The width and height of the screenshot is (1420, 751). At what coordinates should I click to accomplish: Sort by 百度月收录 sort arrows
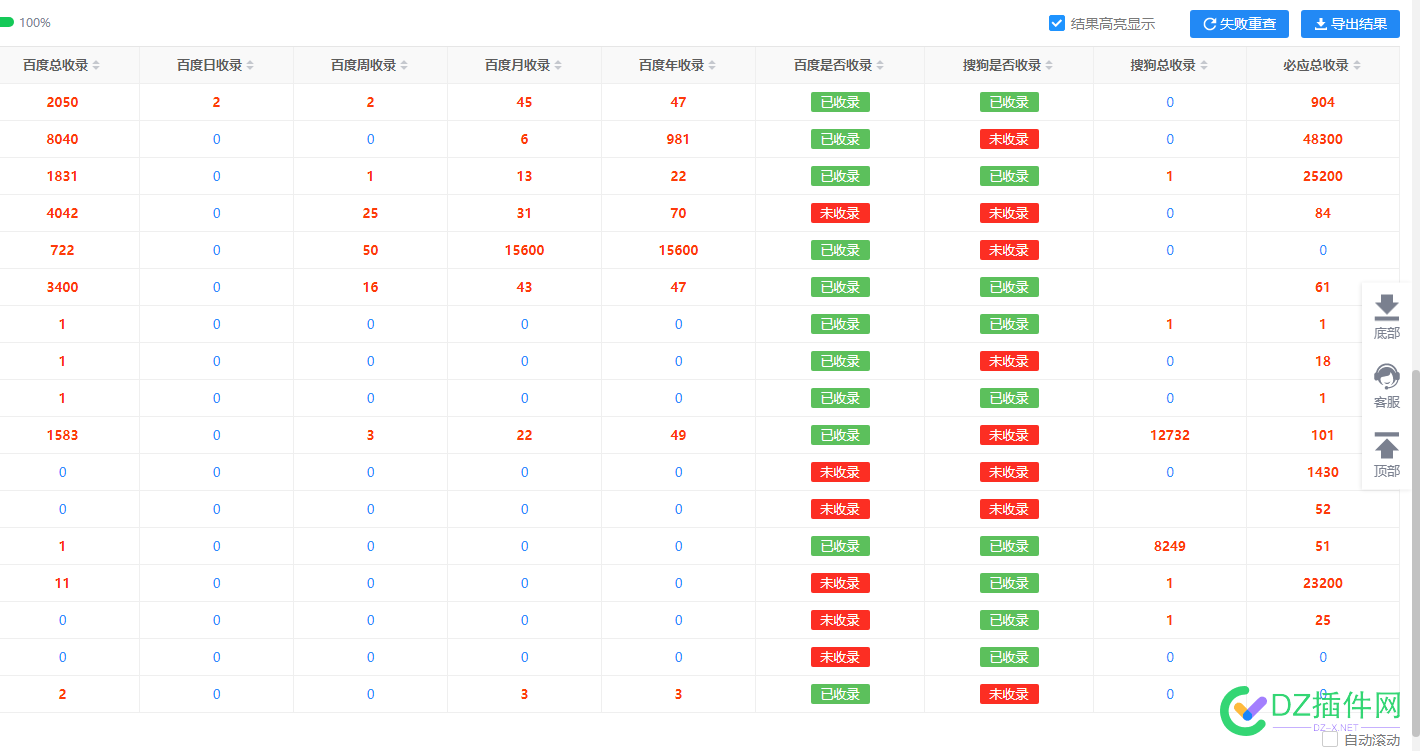[x=558, y=65]
